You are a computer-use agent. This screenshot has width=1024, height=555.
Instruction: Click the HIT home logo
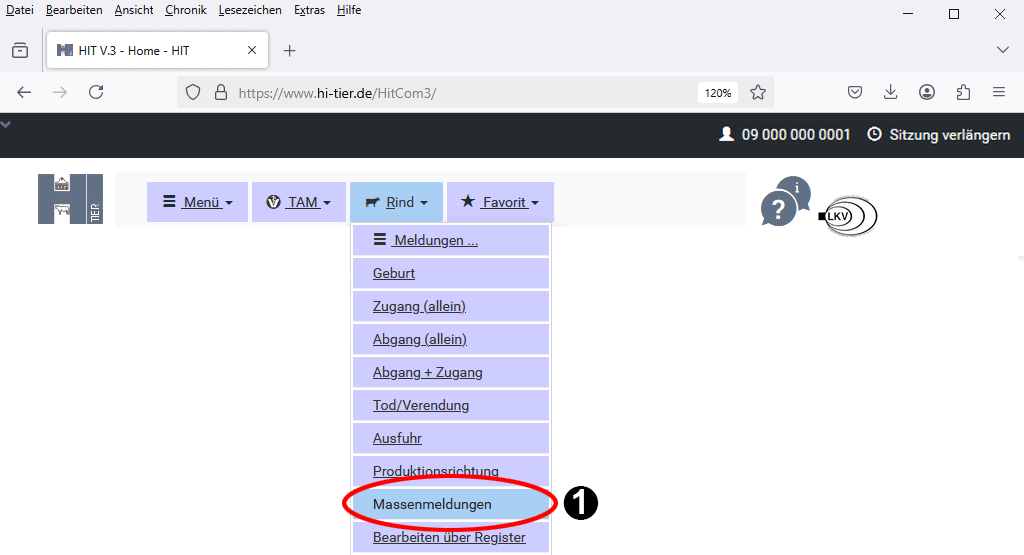point(70,199)
